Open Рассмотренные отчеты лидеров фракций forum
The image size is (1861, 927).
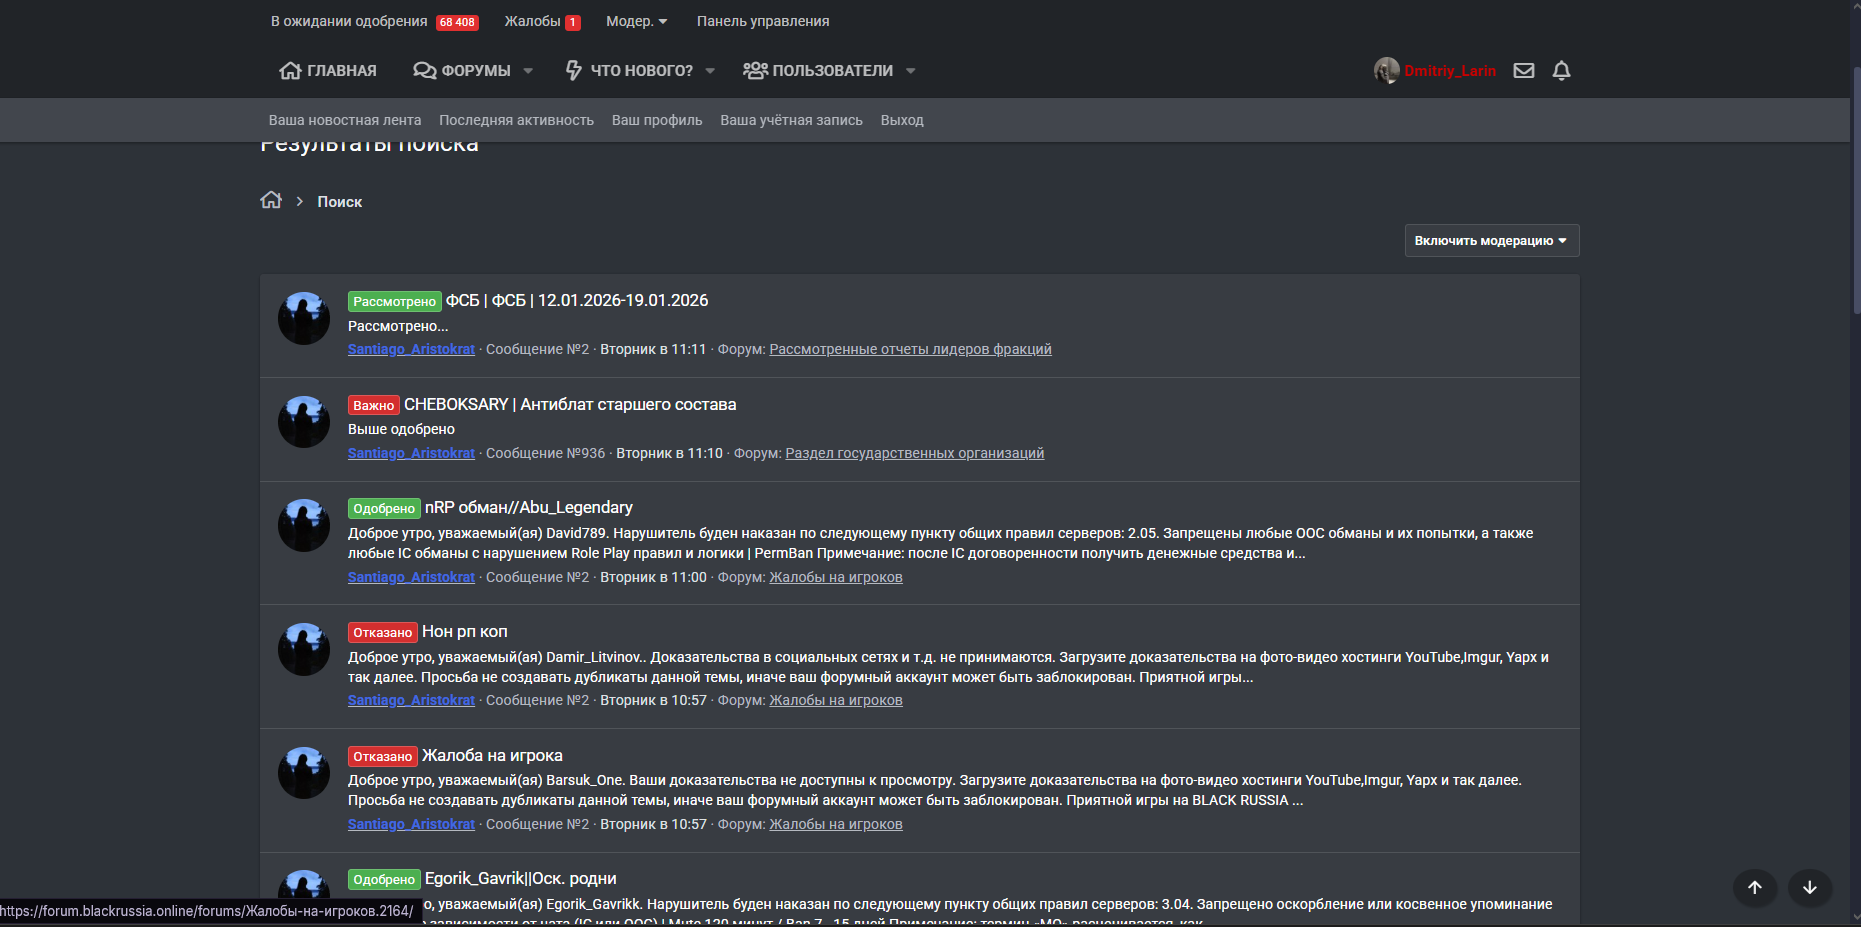point(910,349)
